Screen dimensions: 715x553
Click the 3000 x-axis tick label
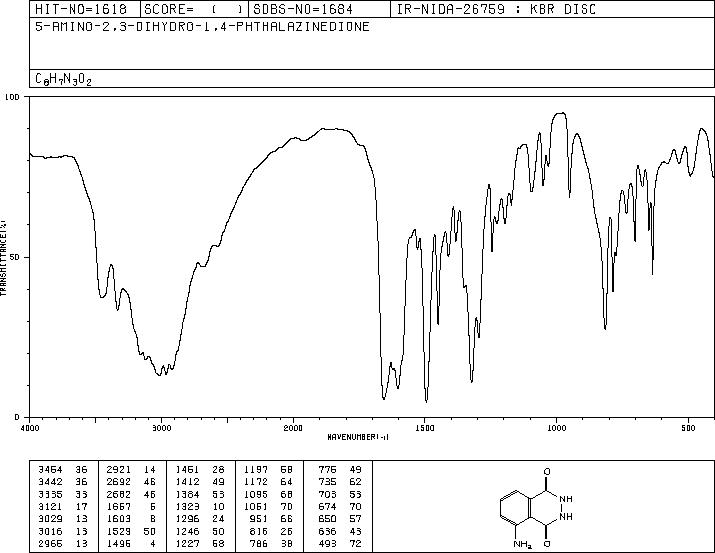pyautogui.click(x=161, y=428)
